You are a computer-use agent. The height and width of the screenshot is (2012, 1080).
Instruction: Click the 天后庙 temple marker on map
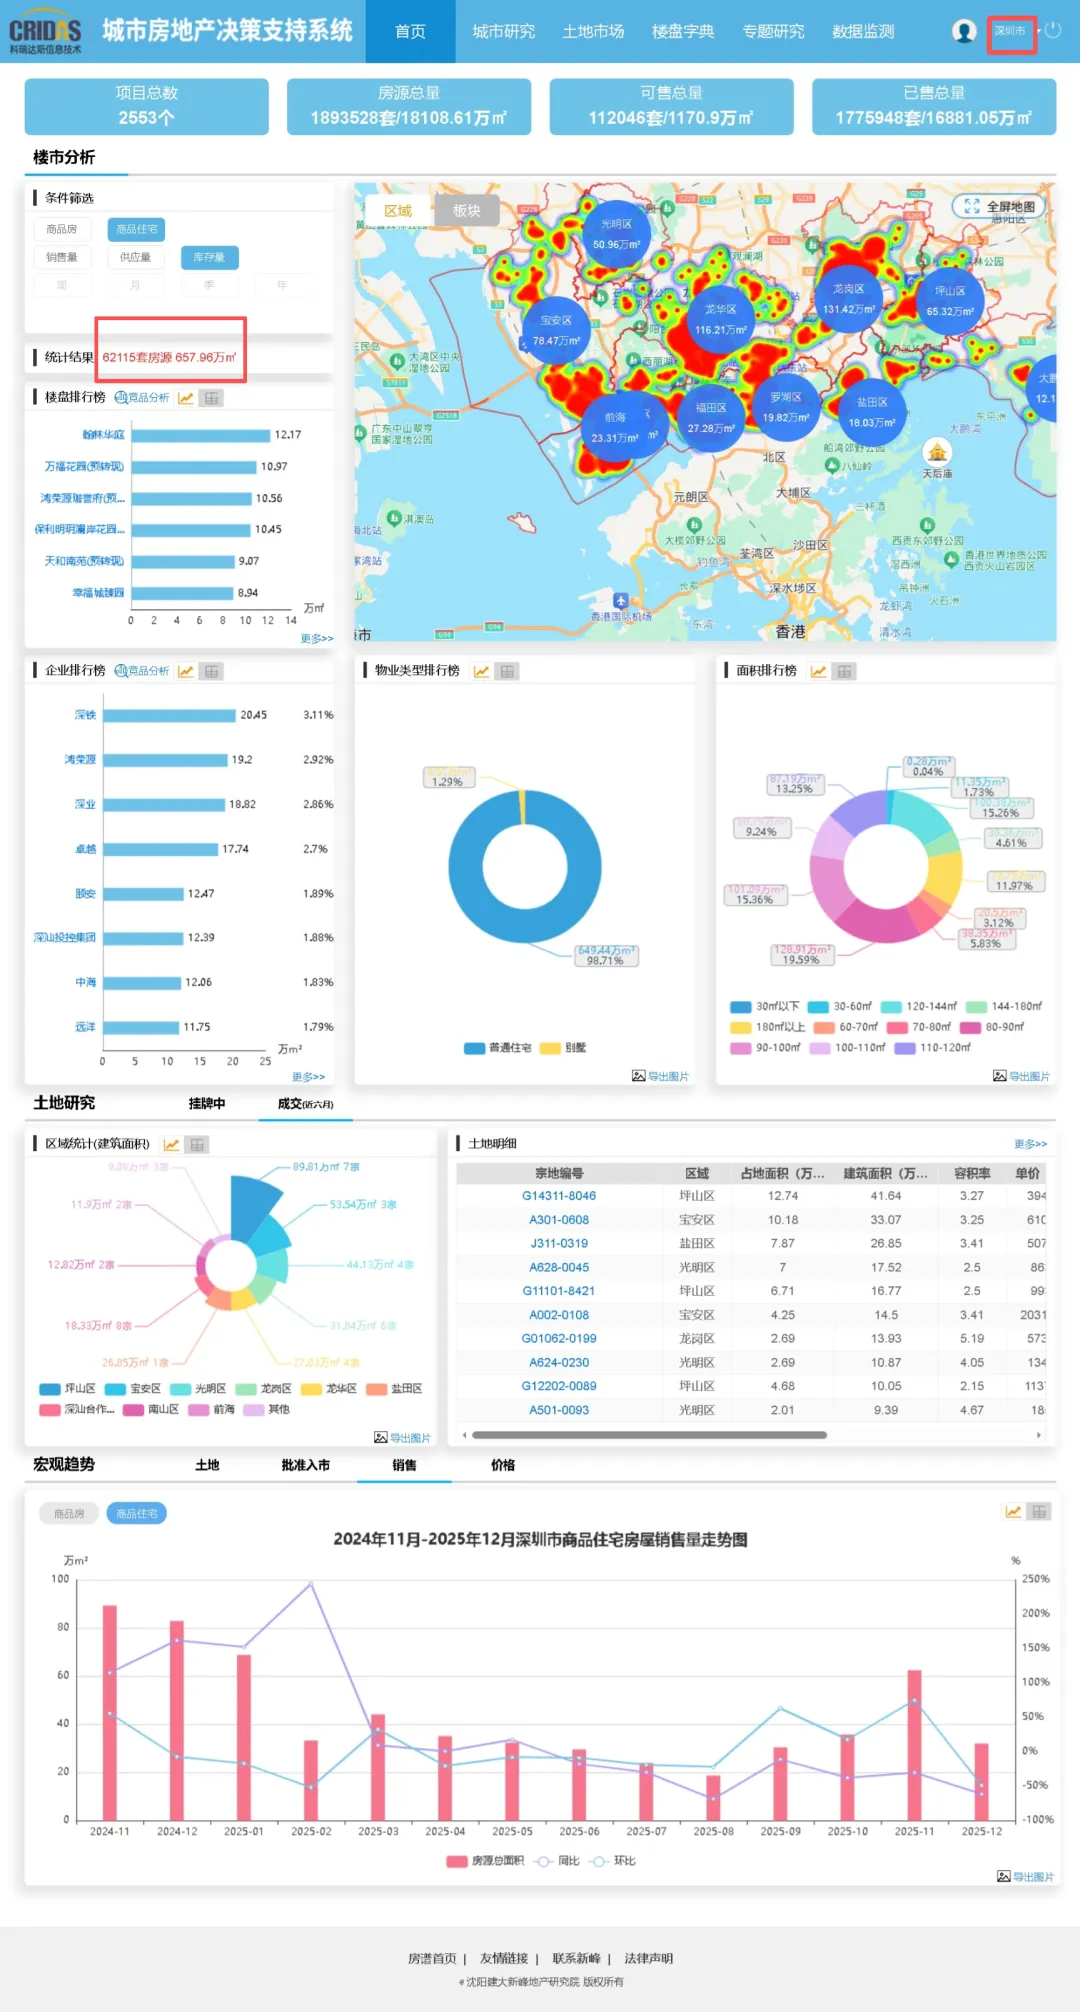[937, 451]
